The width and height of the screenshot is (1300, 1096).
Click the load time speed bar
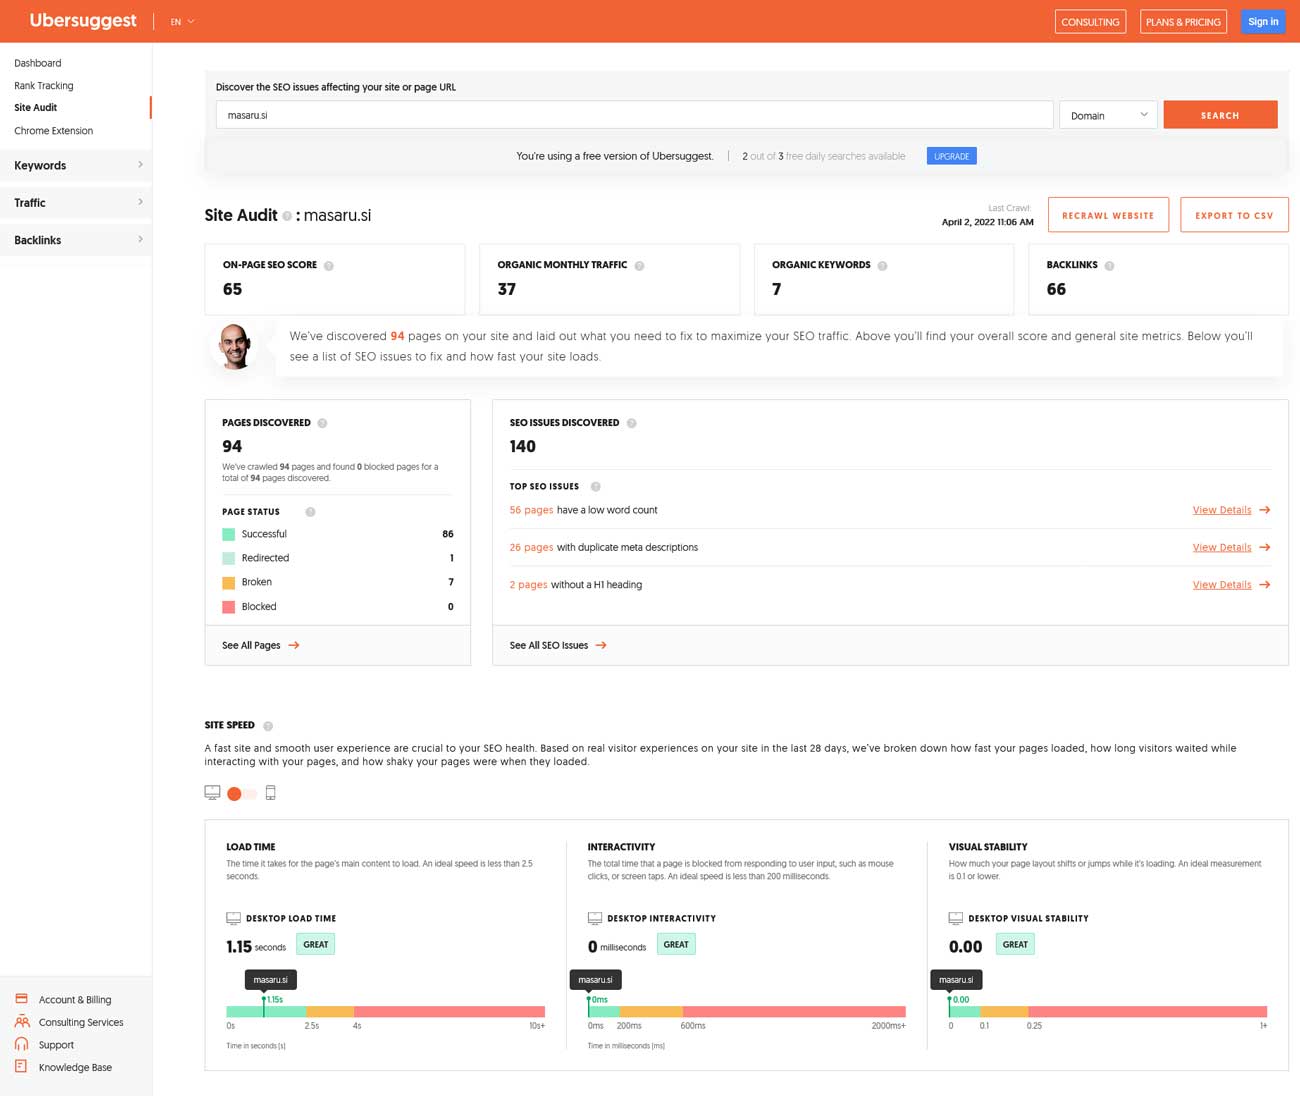(x=386, y=1012)
